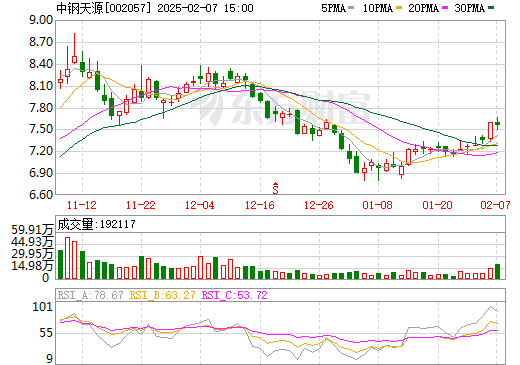
Task: Click the 59.91万 volume axis label
Action: (32, 230)
